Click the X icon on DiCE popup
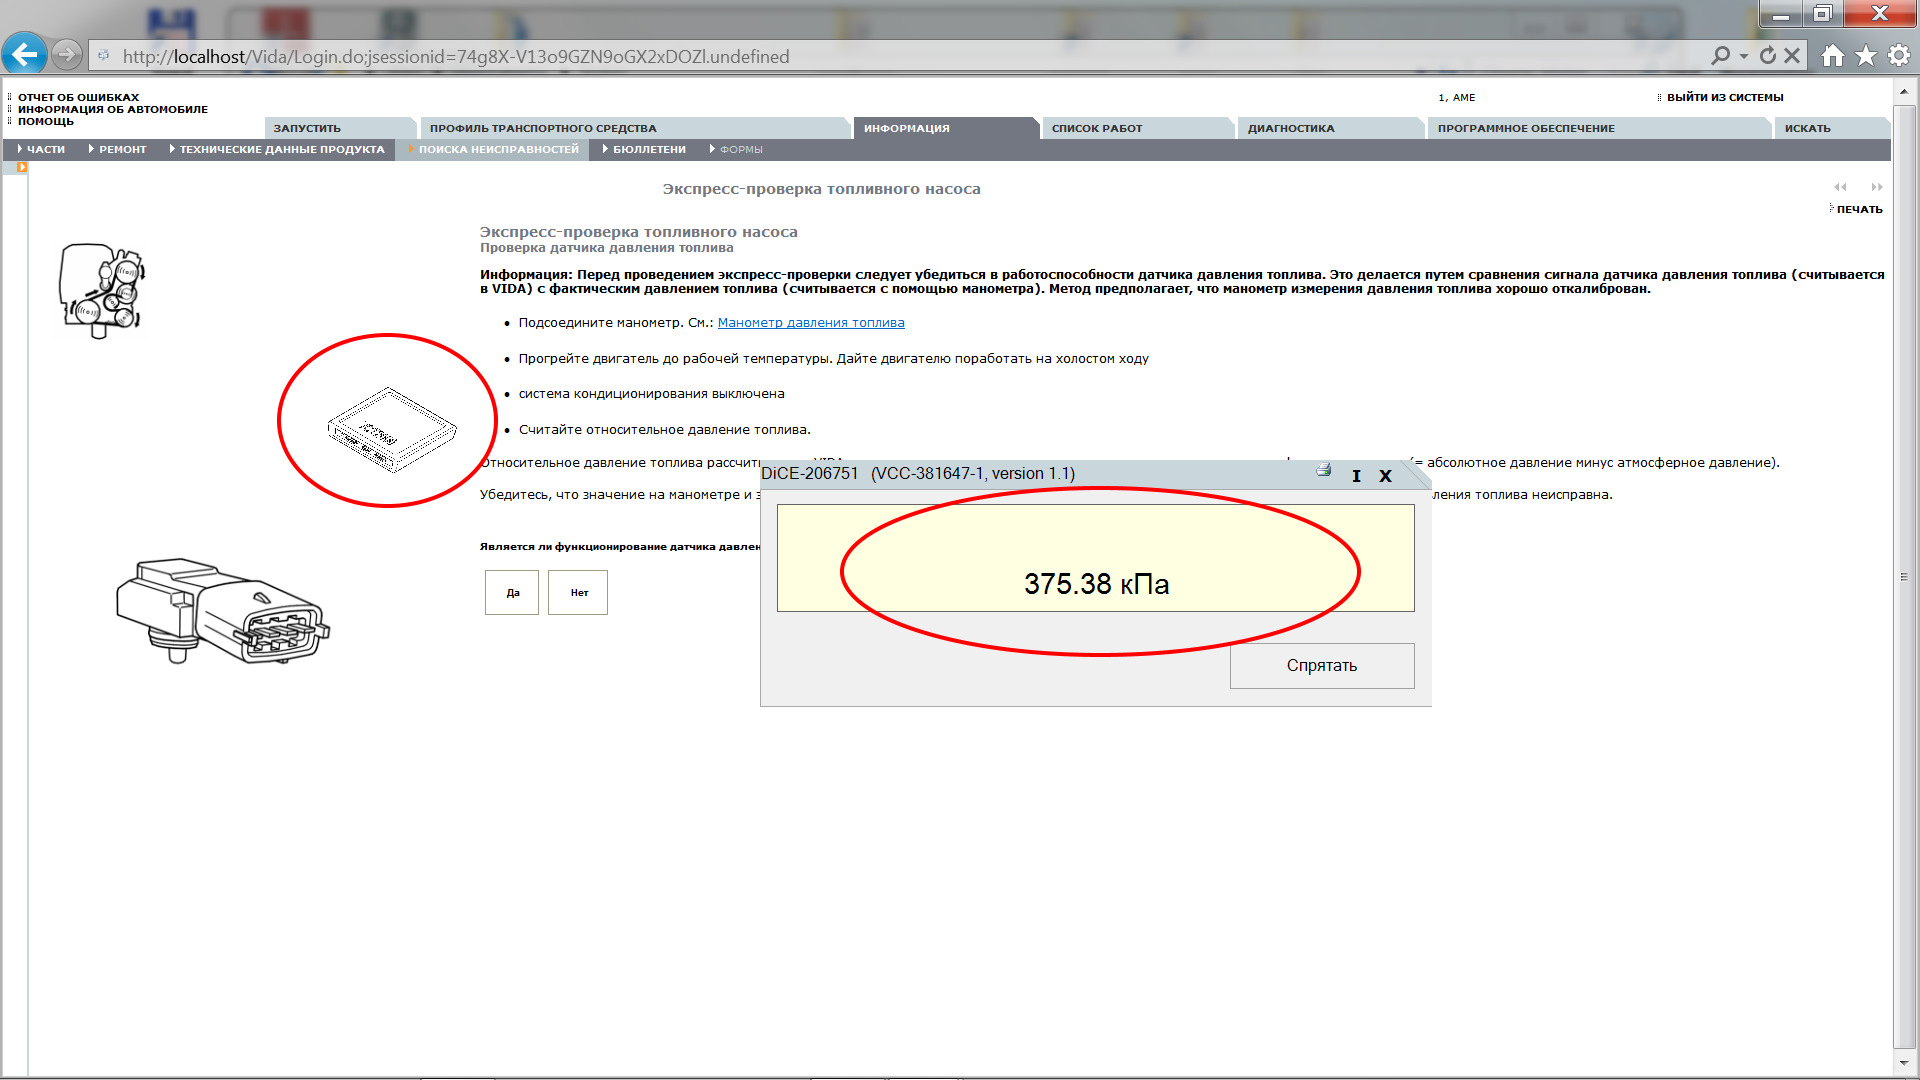The width and height of the screenshot is (1920, 1080). click(1385, 476)
